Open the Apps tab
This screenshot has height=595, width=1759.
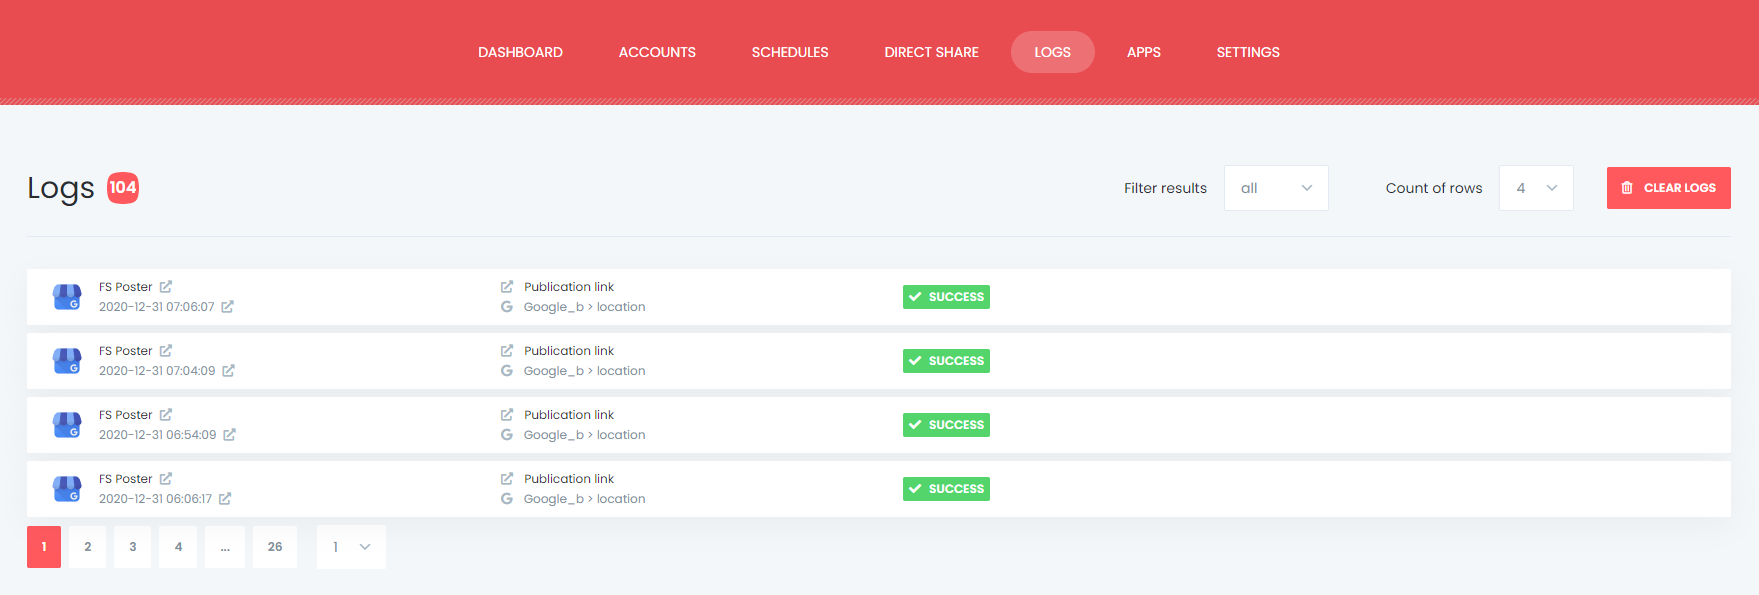1143,52
